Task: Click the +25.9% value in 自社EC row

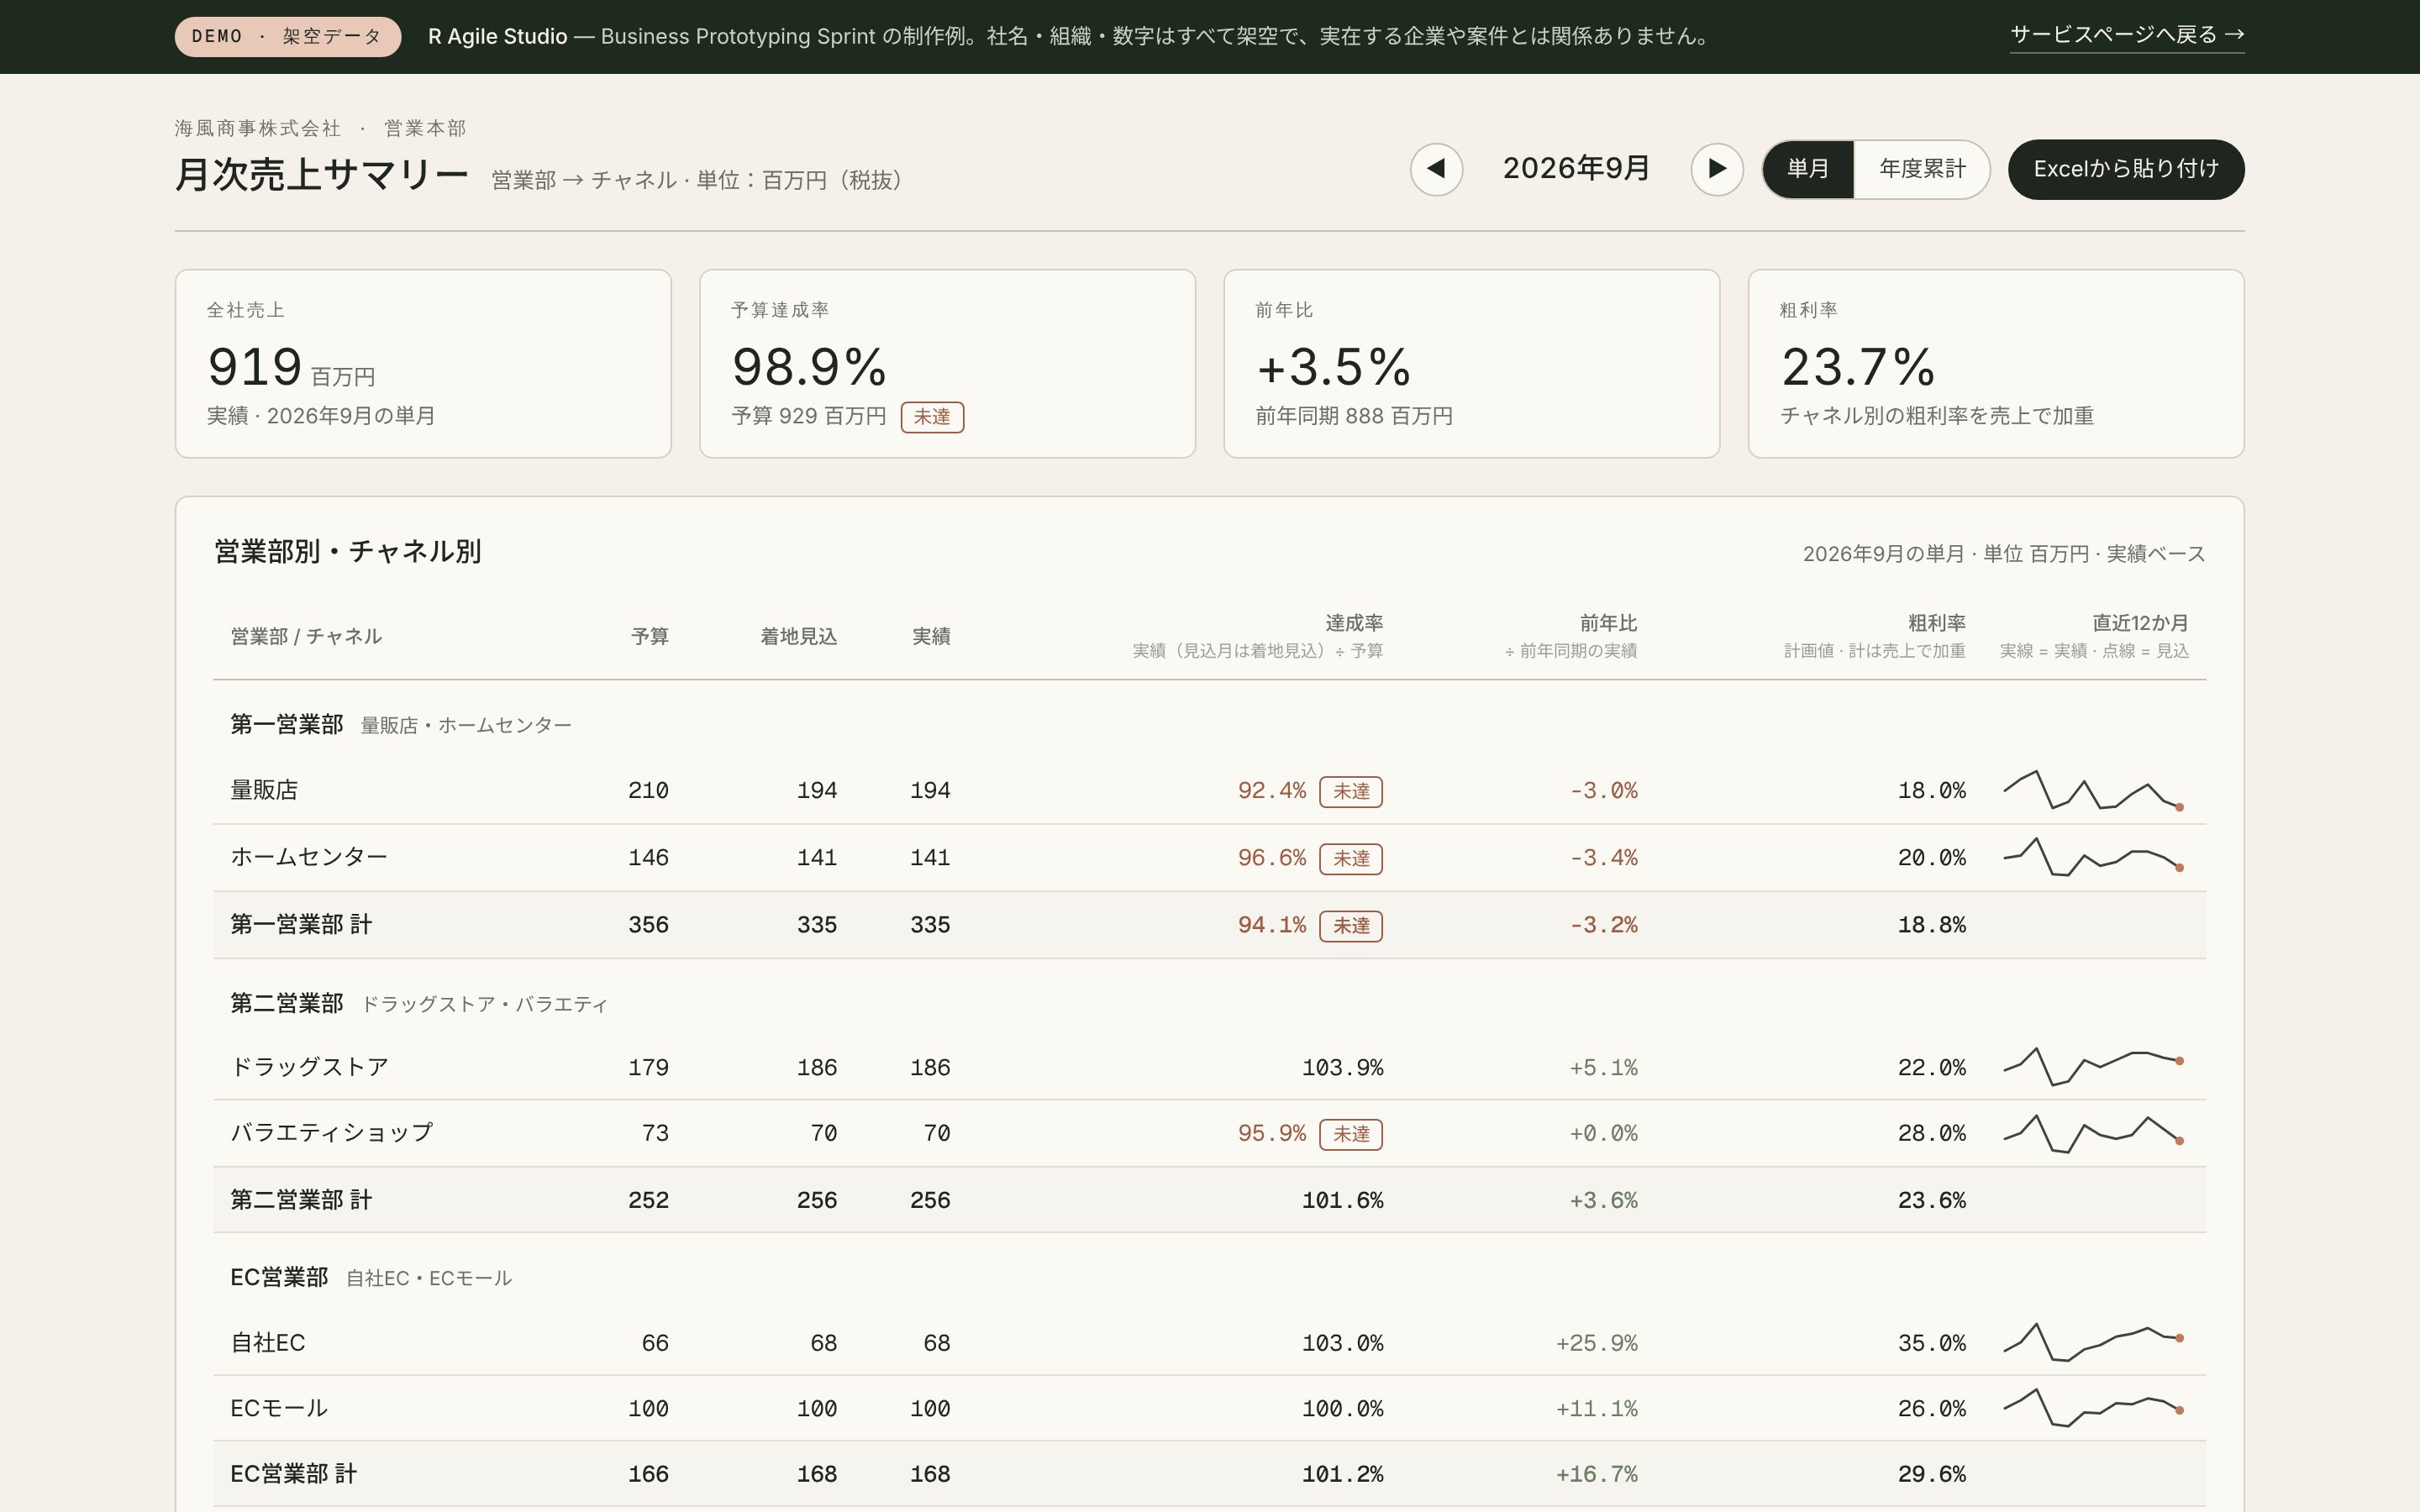Action: [1597, 1343]
